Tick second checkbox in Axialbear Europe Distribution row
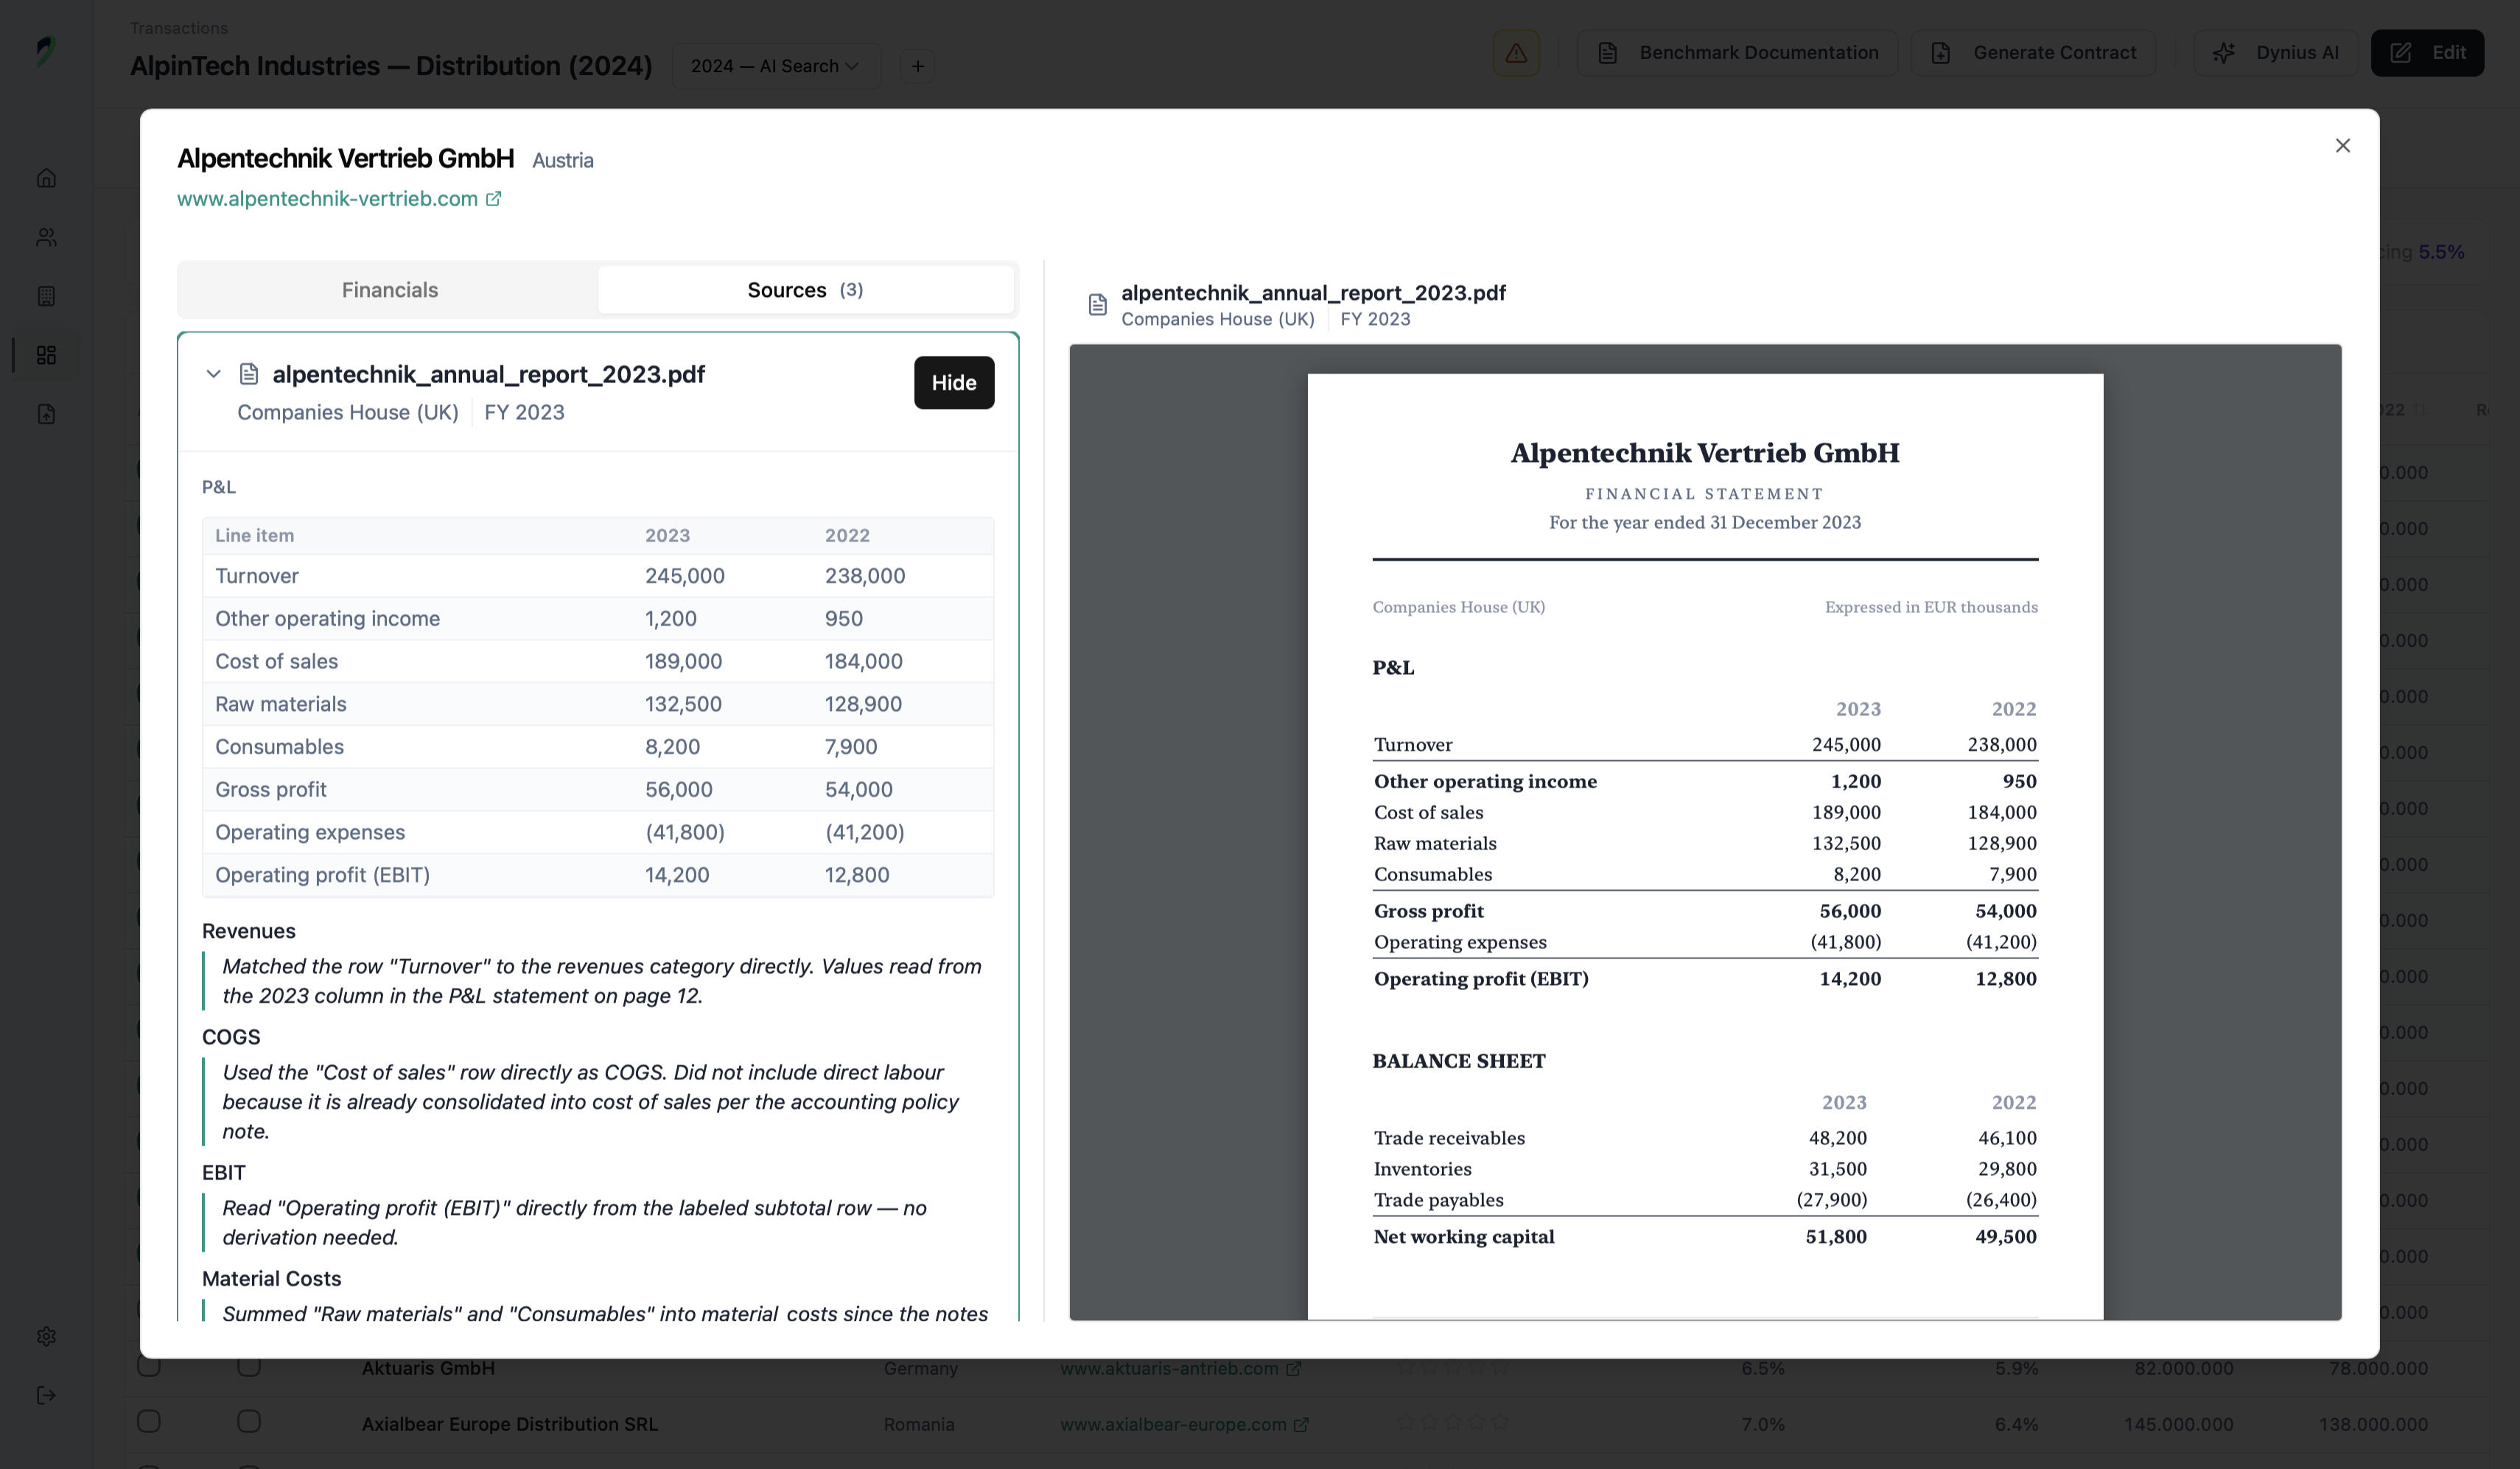This screenshot has width=2520, height=1469. [x=249, y=1421]
